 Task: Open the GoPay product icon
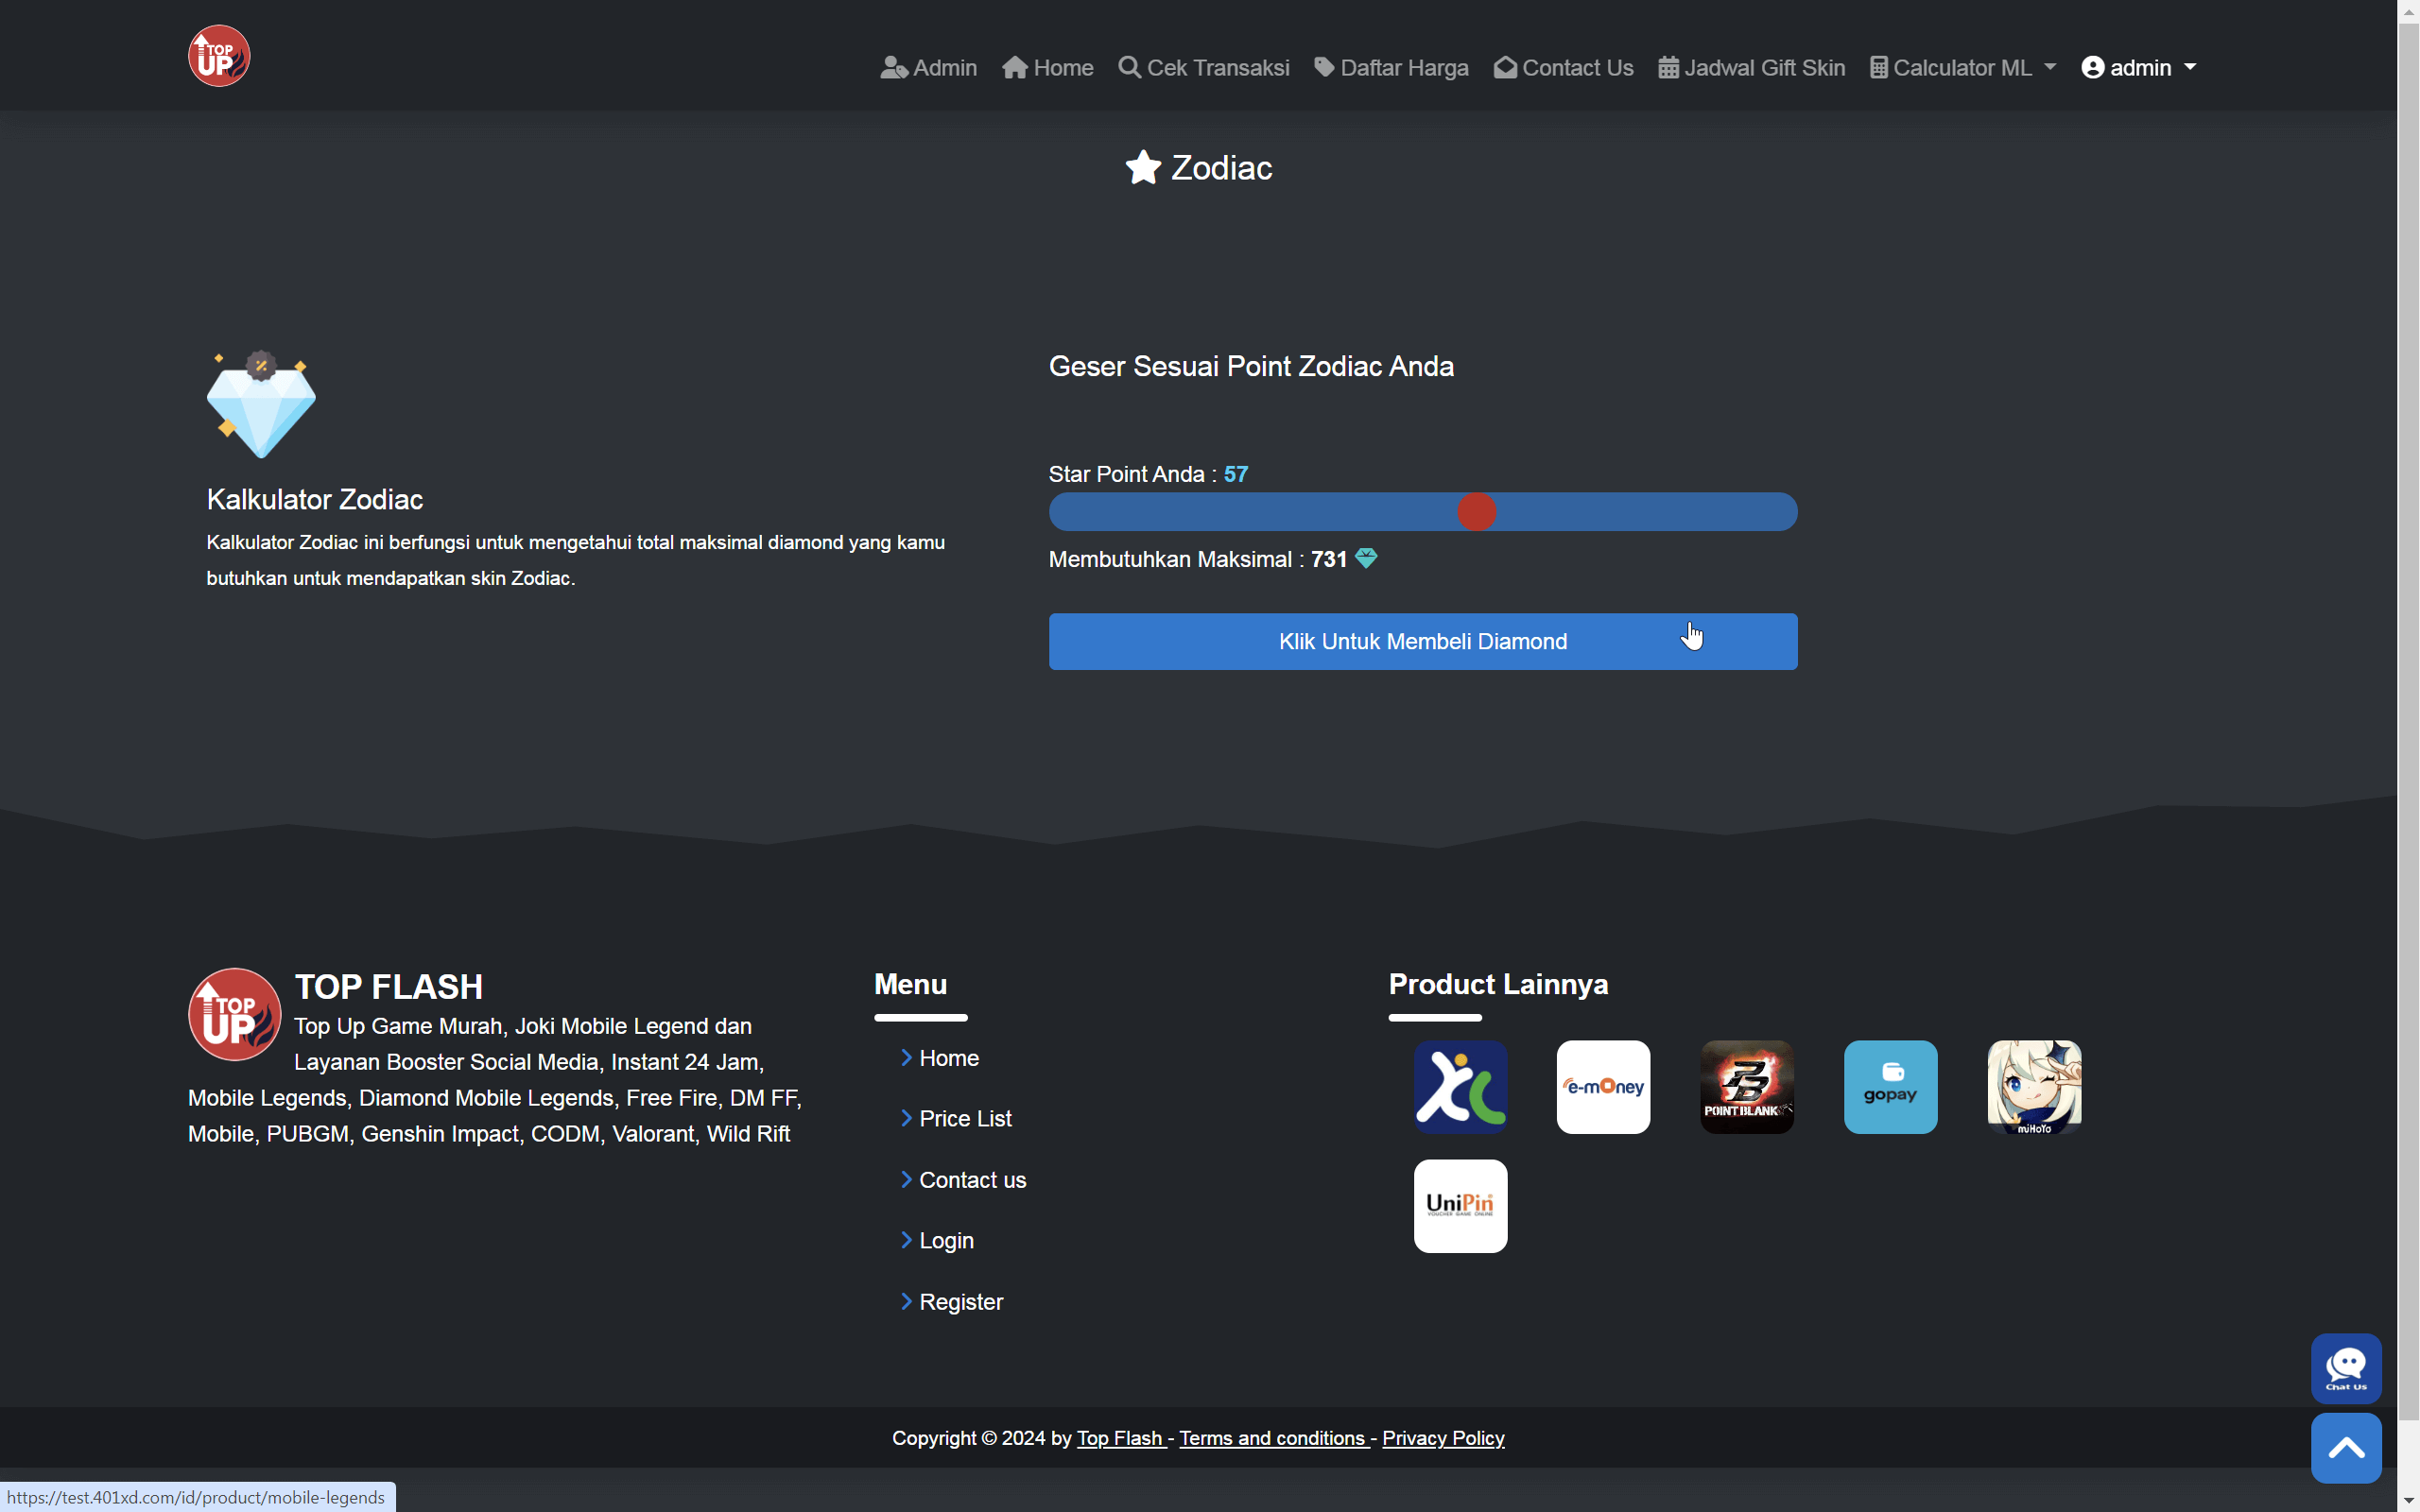1890,1086
